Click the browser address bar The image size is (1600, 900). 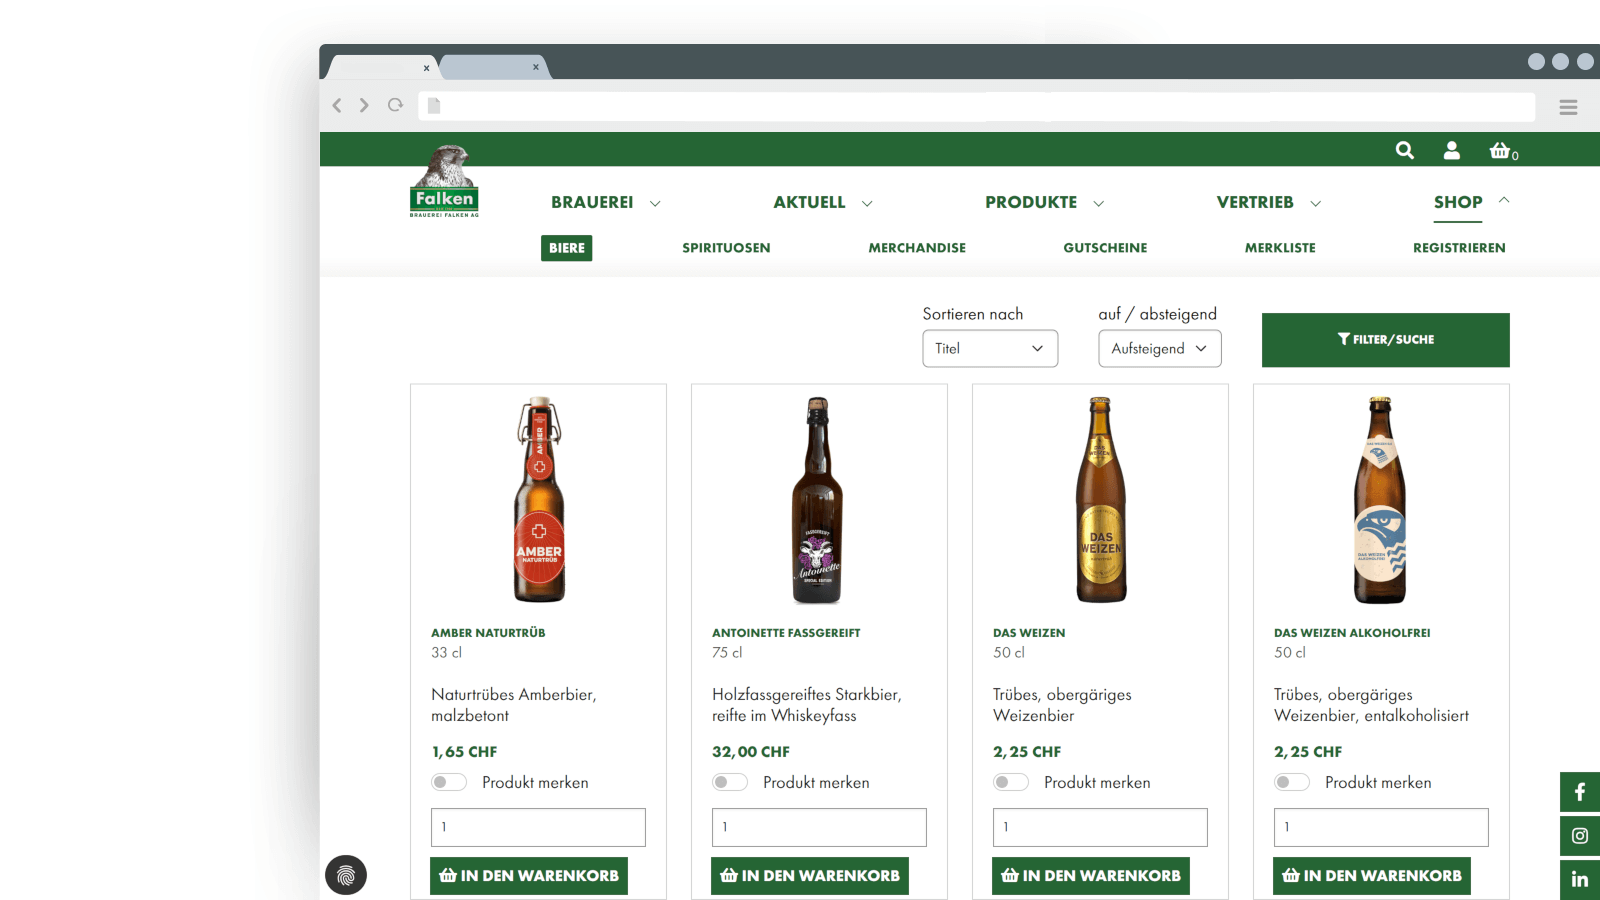(x=976, y=106)
